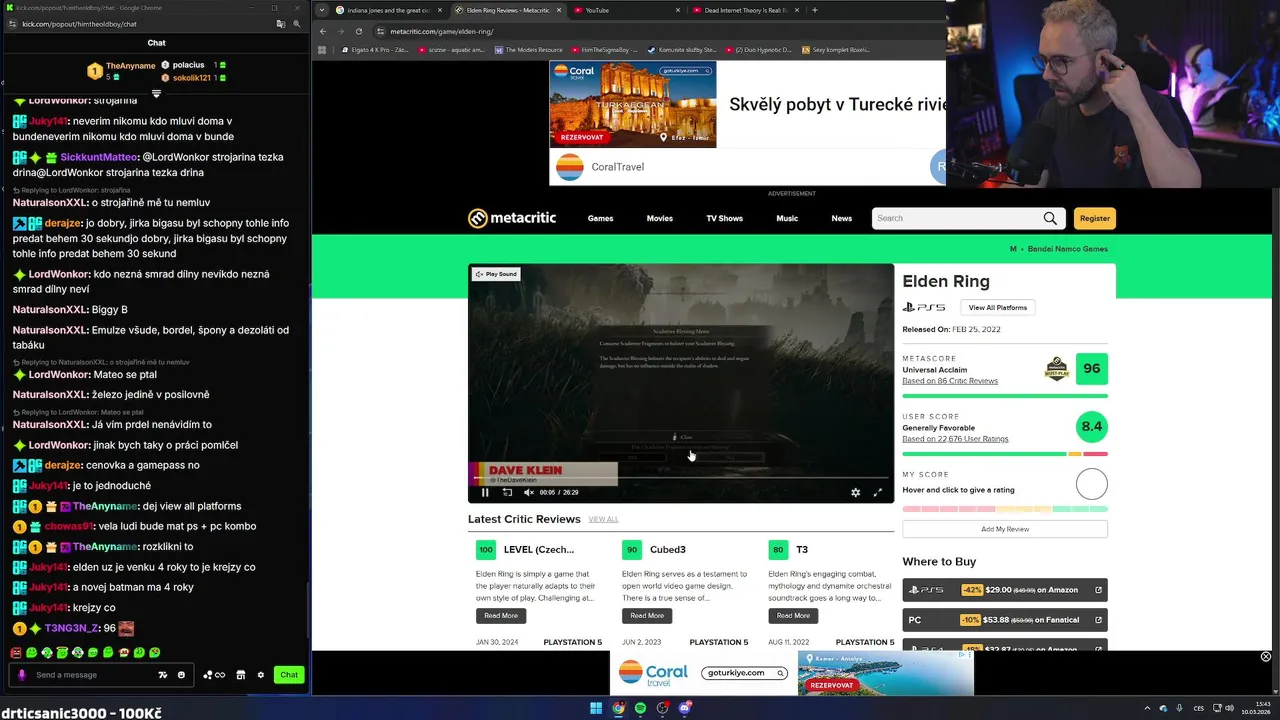Click Read More under LEVEL review
Viewport: 1280px width, 720px height.
pyautogui.click(x=501, y=615)
